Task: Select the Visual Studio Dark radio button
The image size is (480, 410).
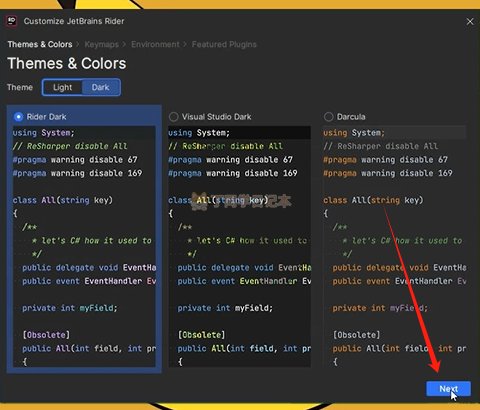Action: point(173,117)
